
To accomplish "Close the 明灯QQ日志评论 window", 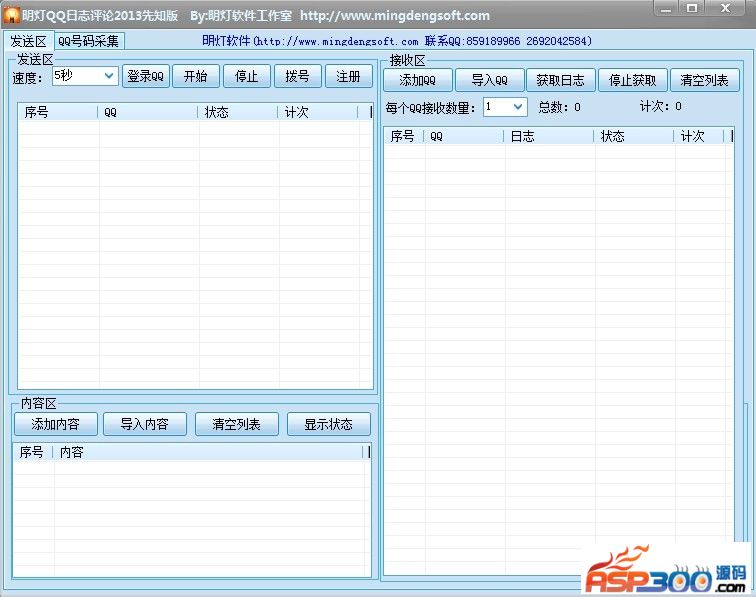I will coord(725,8).
